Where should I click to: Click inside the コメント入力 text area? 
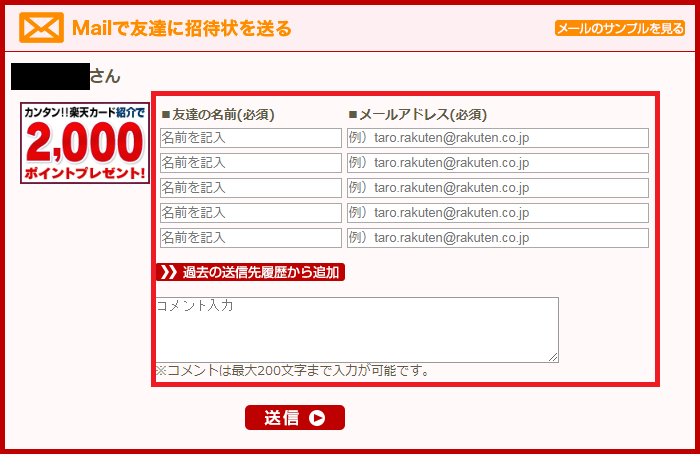click(357, 330)
